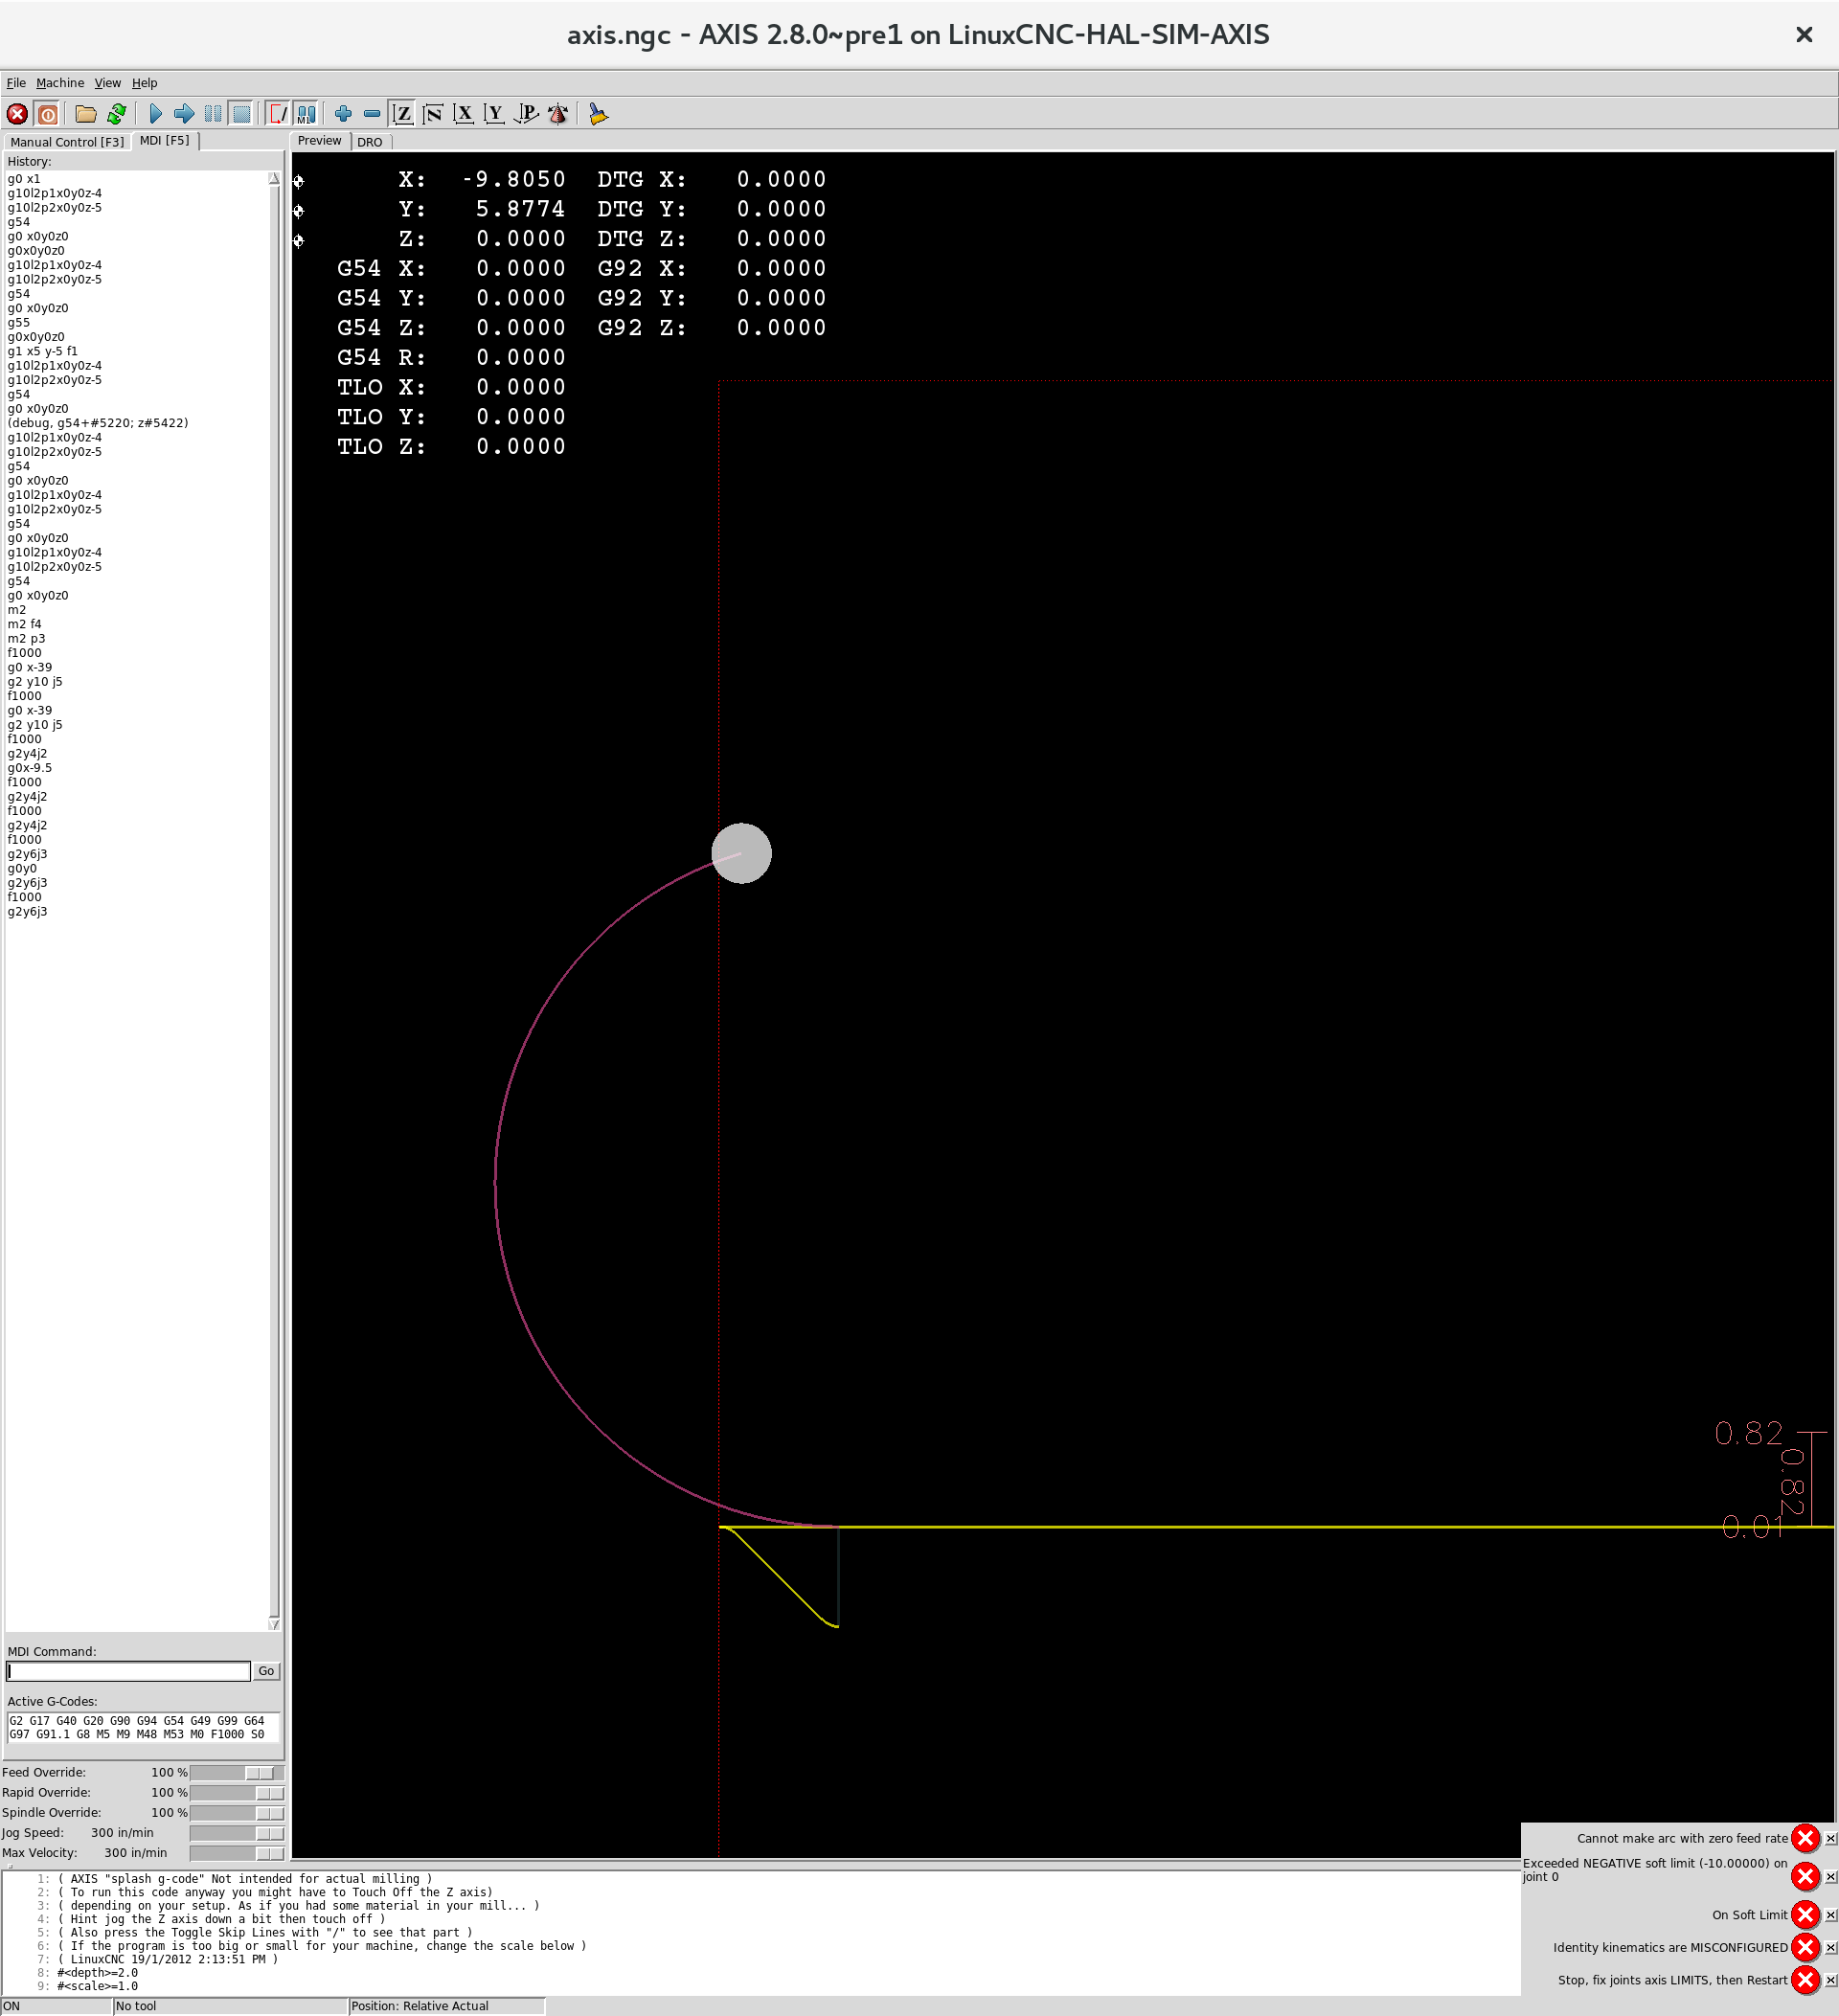Switch to the DRO tab
This screenshot has width=1839, height=2016.
(x=370, y=142)
